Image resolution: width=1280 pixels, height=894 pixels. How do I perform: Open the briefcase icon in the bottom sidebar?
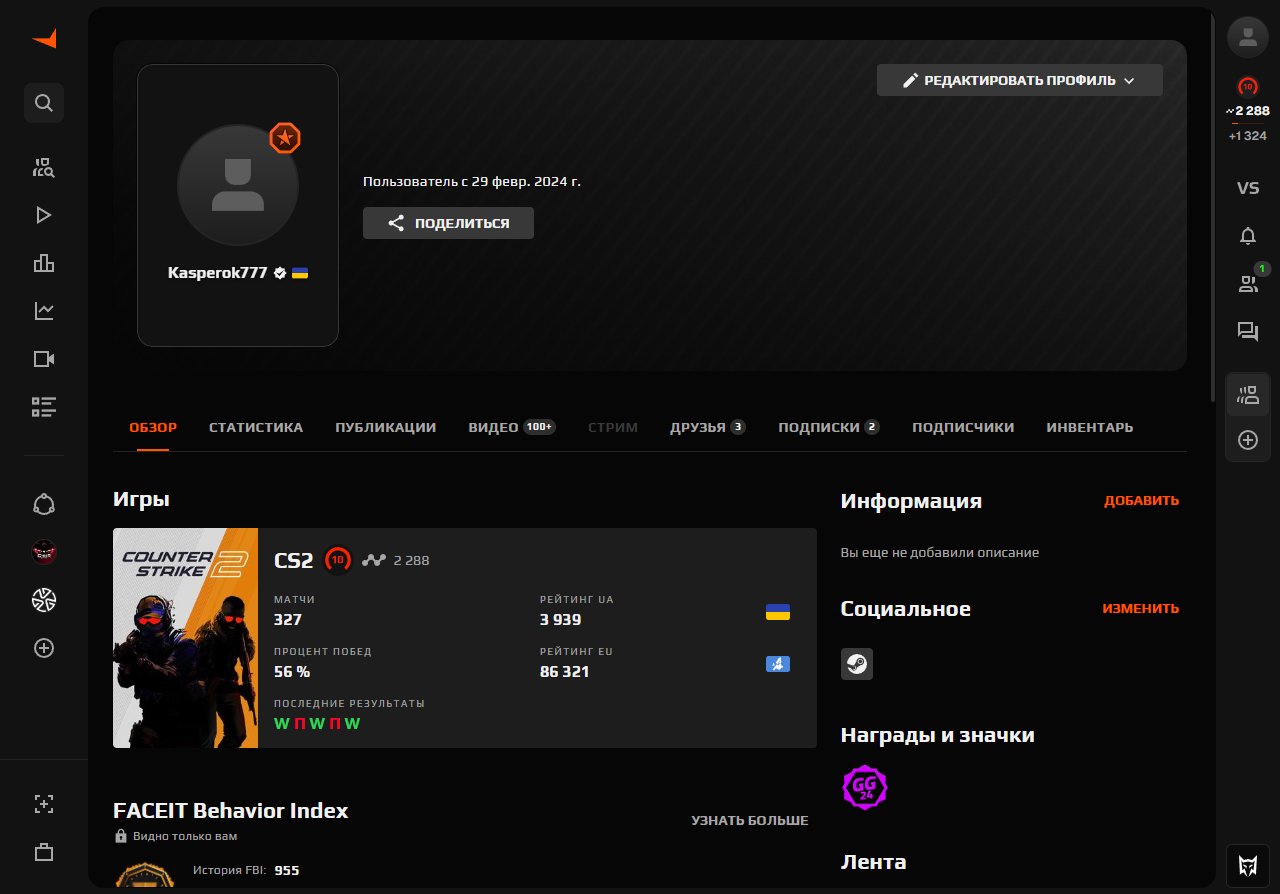pyautogui.click(x=44, y=853)
